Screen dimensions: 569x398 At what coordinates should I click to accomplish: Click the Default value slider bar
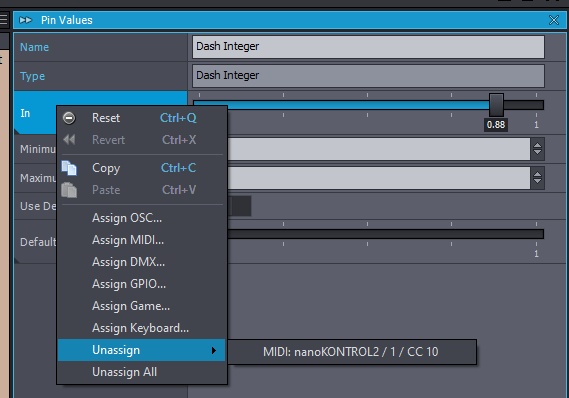(385, 234)
